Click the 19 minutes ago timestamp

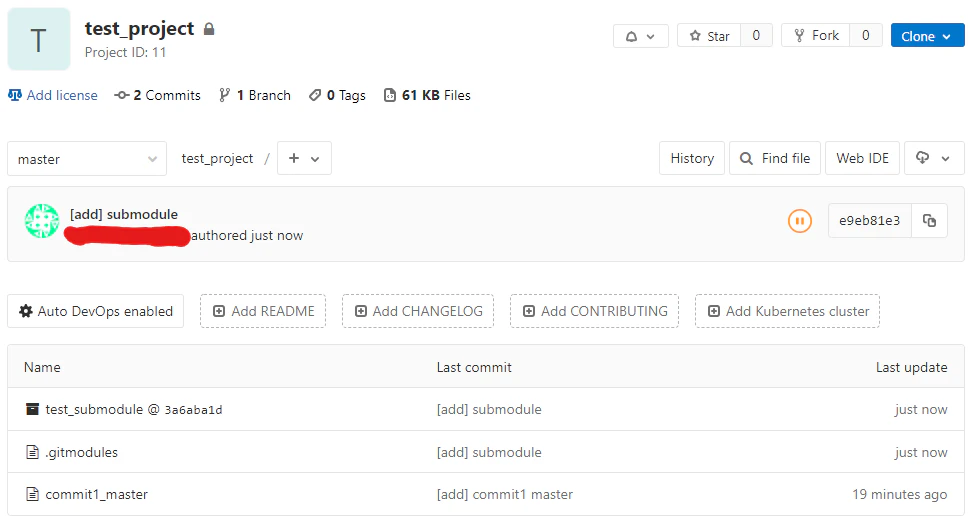900,495
